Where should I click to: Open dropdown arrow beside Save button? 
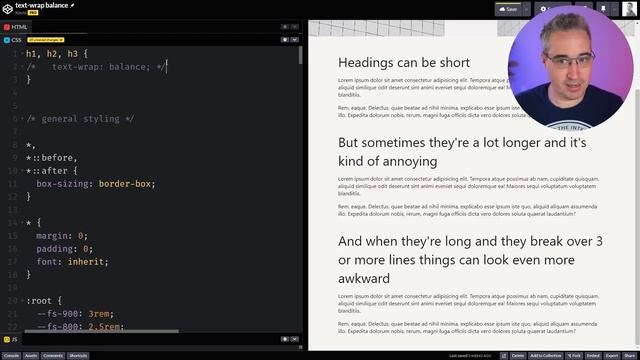coord(527,9)
